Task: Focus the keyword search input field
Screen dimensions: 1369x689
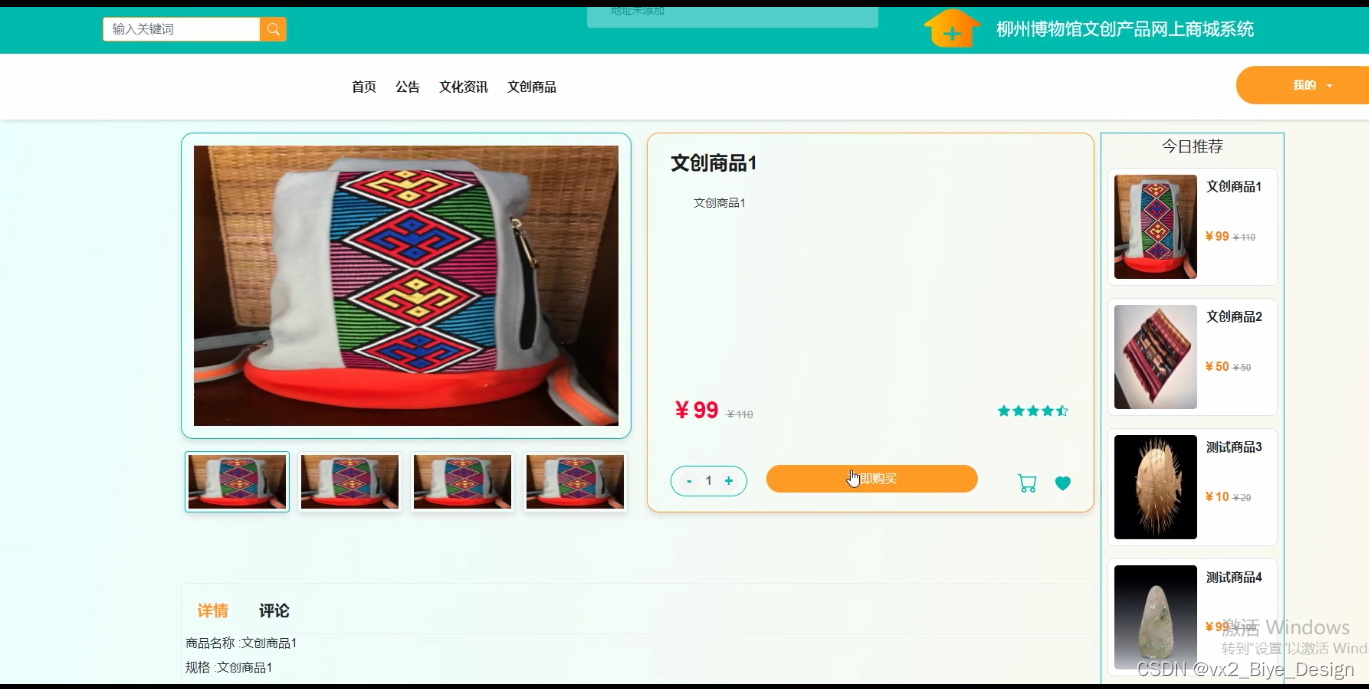Action: 181,29
